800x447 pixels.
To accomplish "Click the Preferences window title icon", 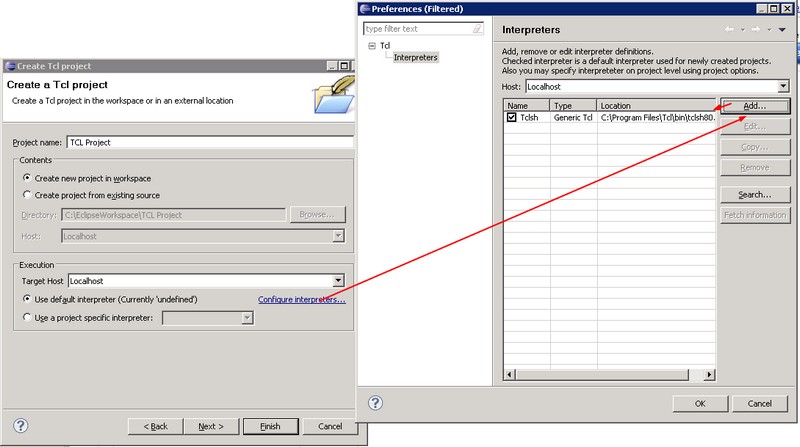I will (365, 8).
